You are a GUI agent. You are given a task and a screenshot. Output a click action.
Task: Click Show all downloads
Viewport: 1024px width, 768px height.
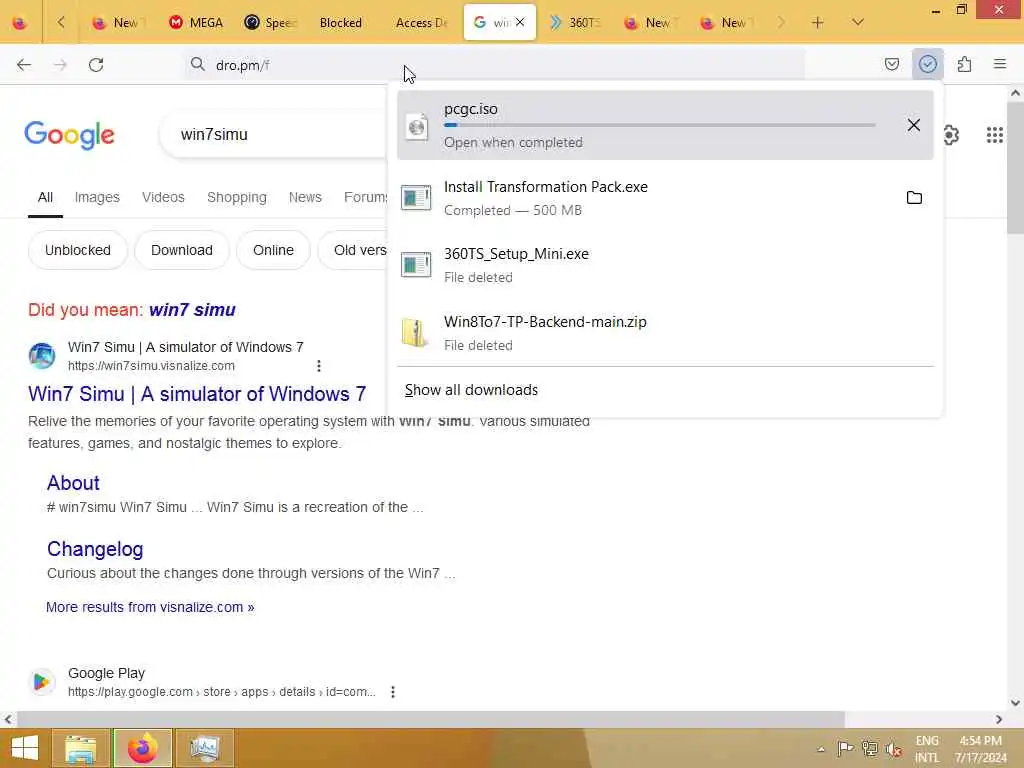coord(472,390)
